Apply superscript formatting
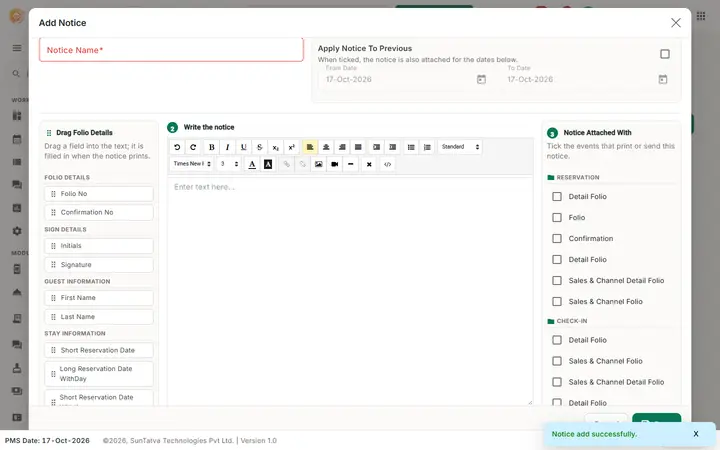 coord(292,147)
